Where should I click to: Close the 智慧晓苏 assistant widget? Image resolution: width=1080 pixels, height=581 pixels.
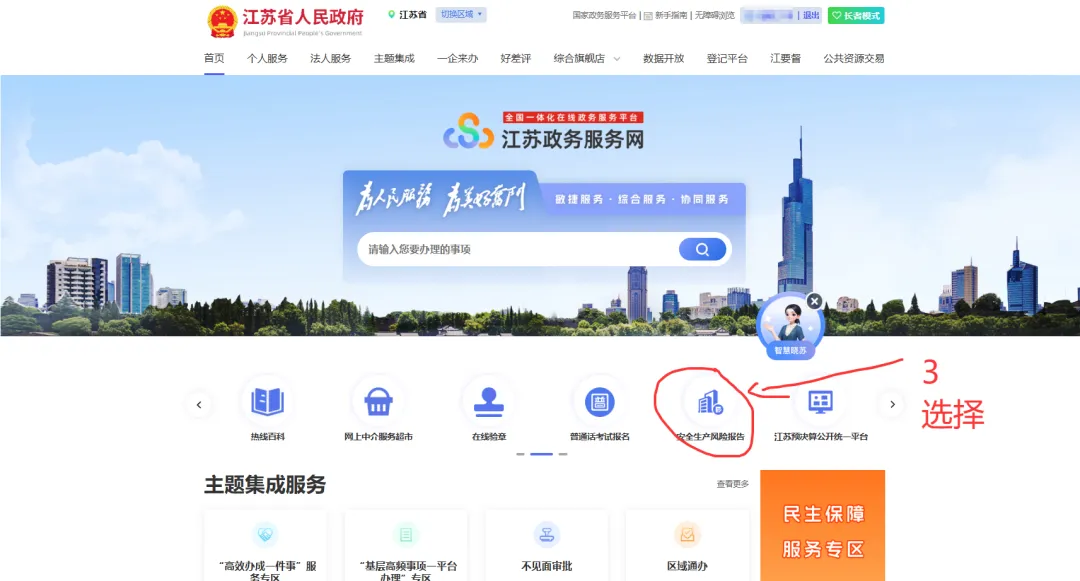pyautogui.click(x=814, y=301)
